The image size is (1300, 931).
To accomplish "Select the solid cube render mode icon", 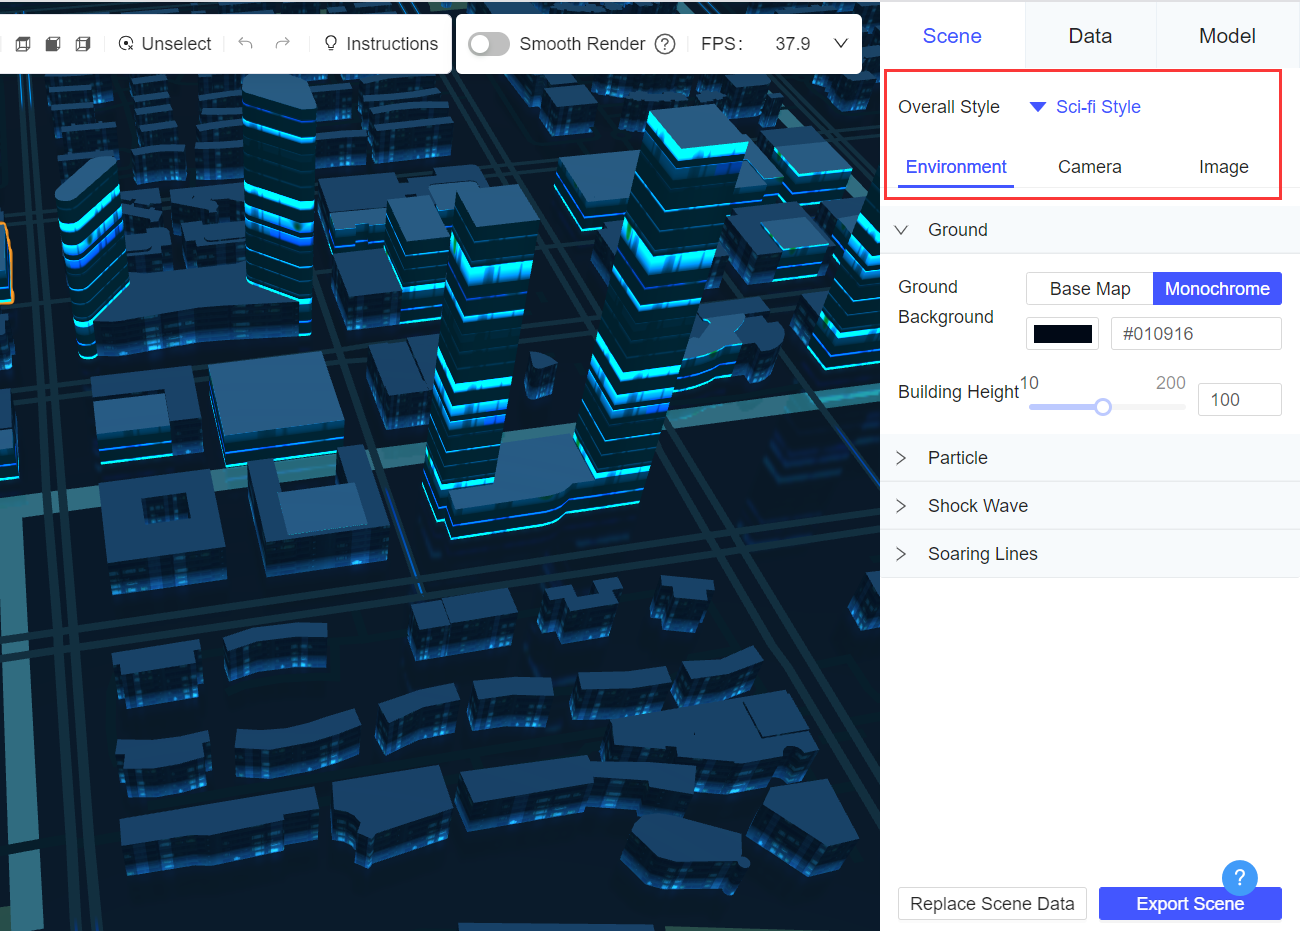I will [52, 44].
